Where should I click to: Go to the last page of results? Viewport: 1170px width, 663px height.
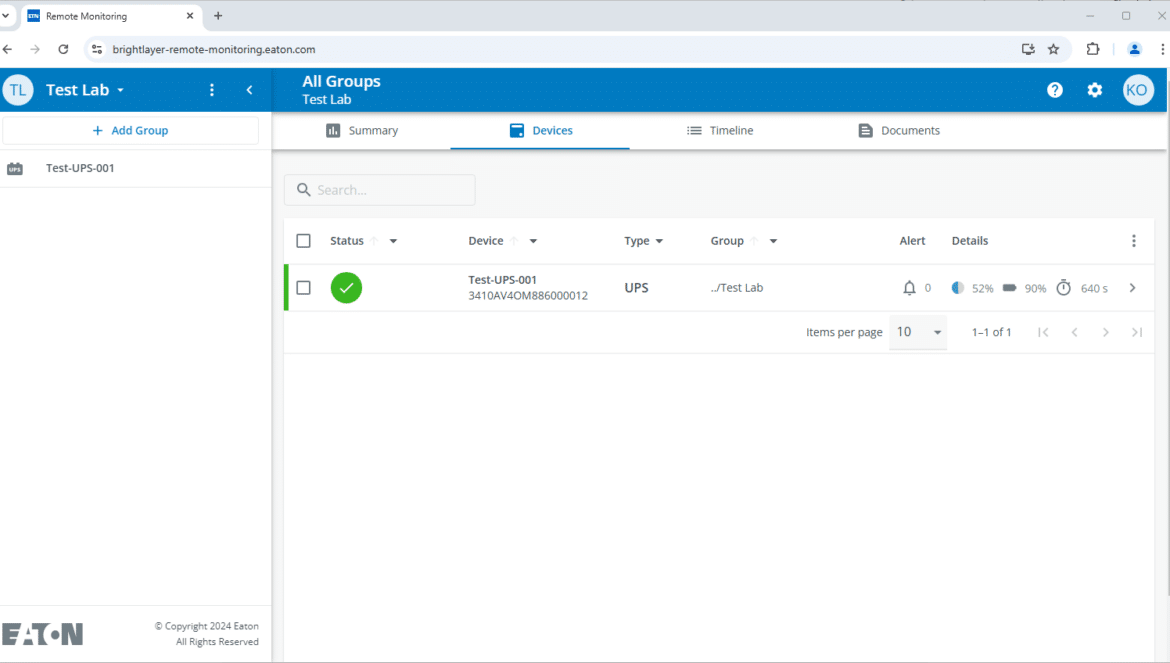(1137, 333)
